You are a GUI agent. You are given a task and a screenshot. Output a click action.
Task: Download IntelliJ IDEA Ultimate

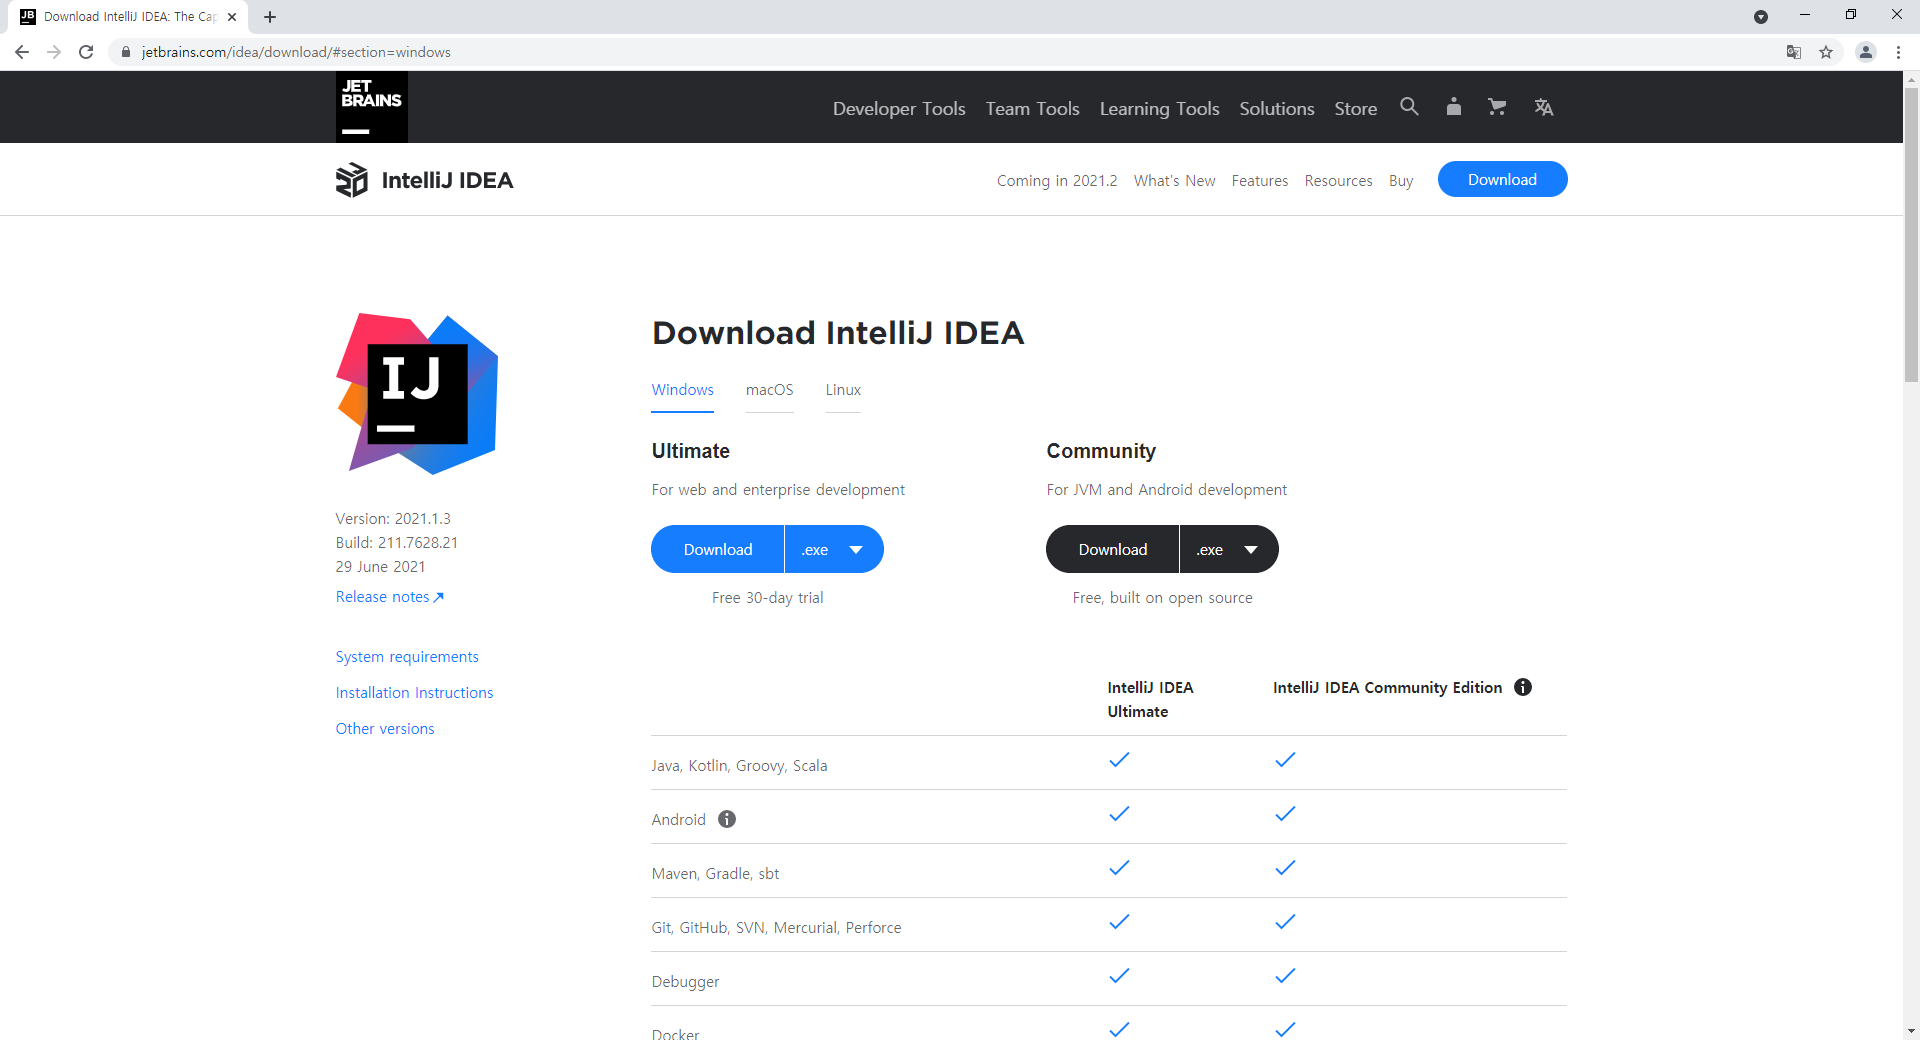point(717,549)
